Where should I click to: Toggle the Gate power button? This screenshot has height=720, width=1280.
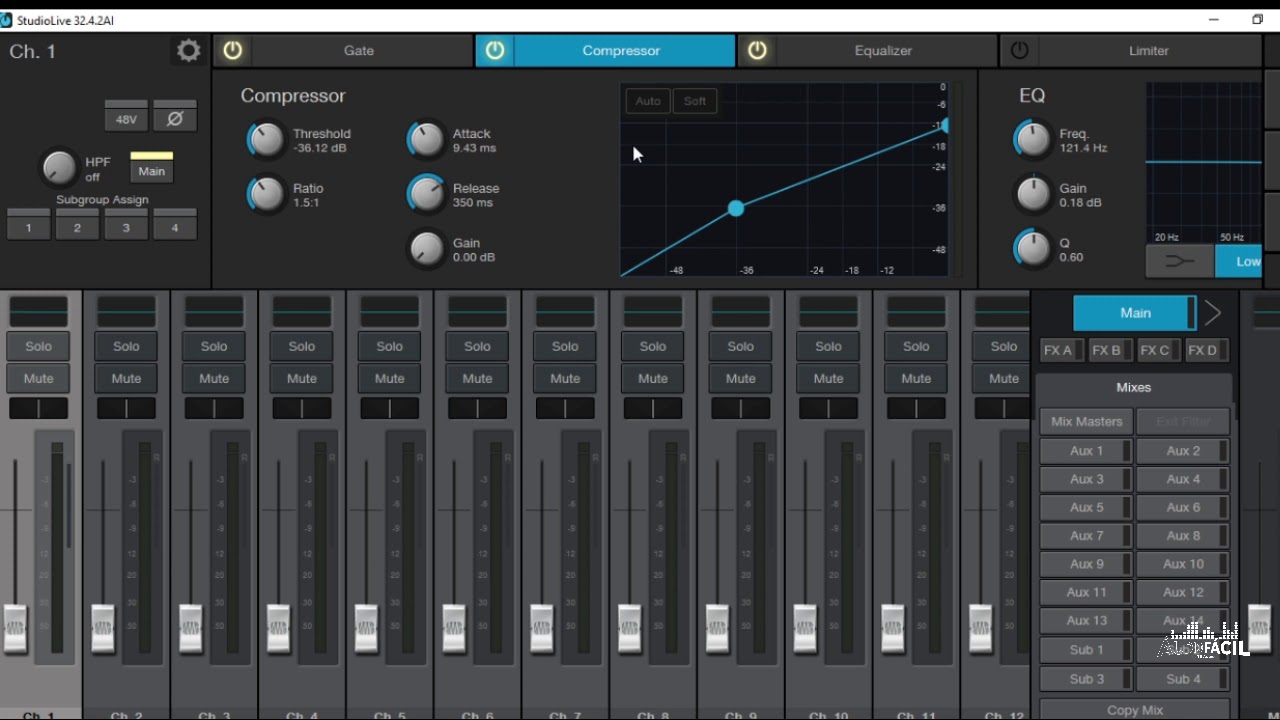pyautogui.click(x=232, y=51)
